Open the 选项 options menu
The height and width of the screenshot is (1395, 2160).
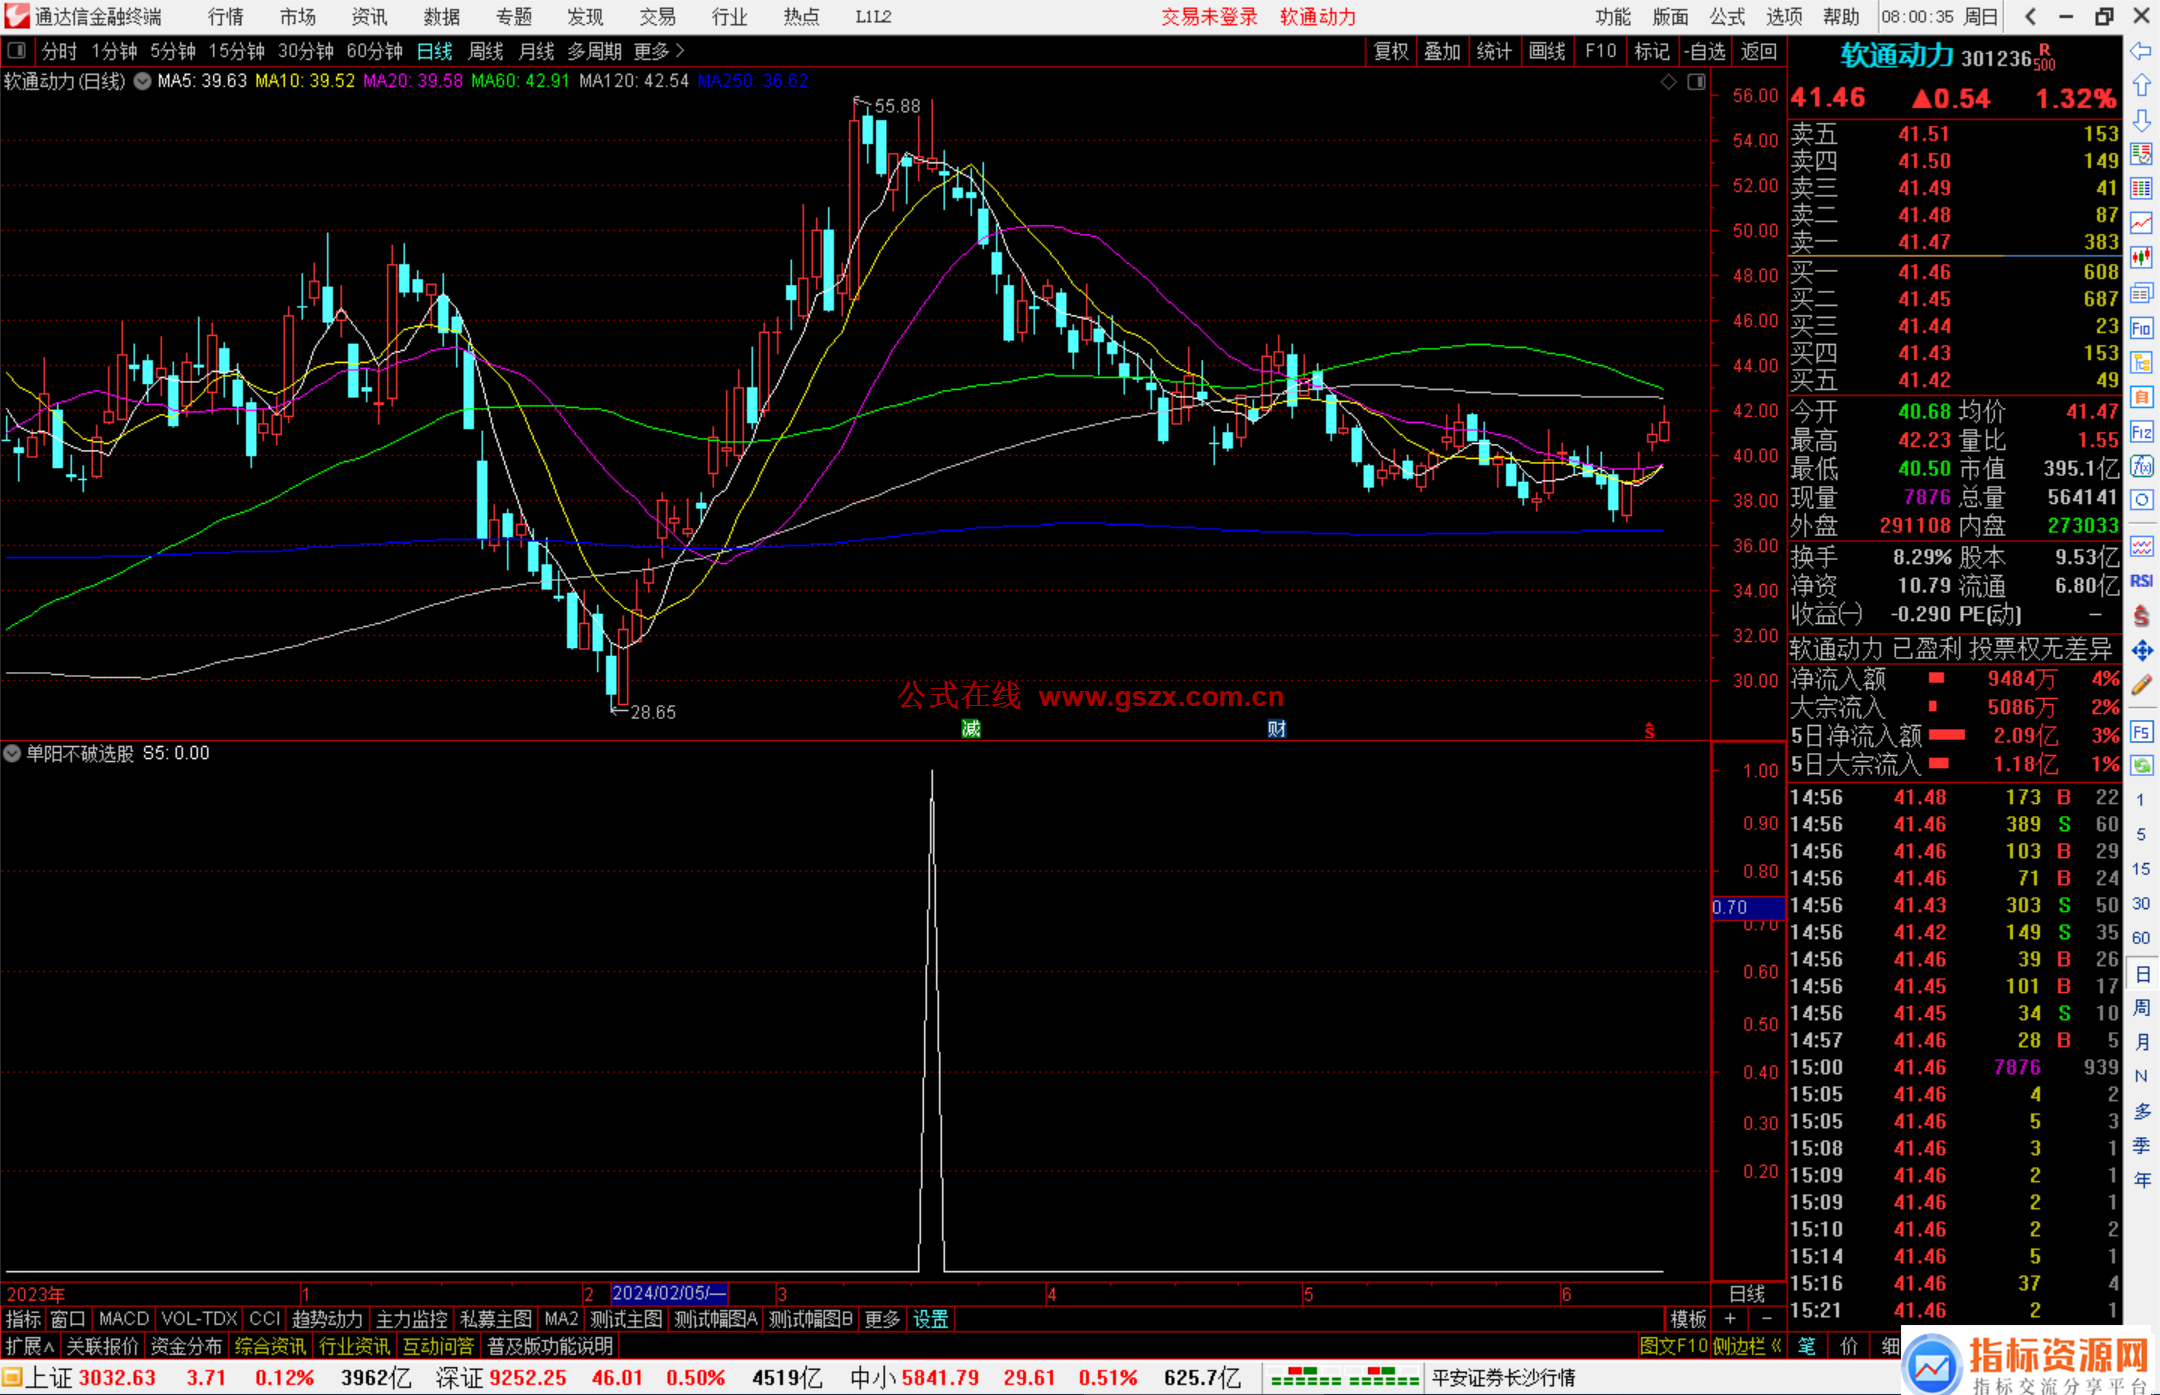coord(1784,17)
